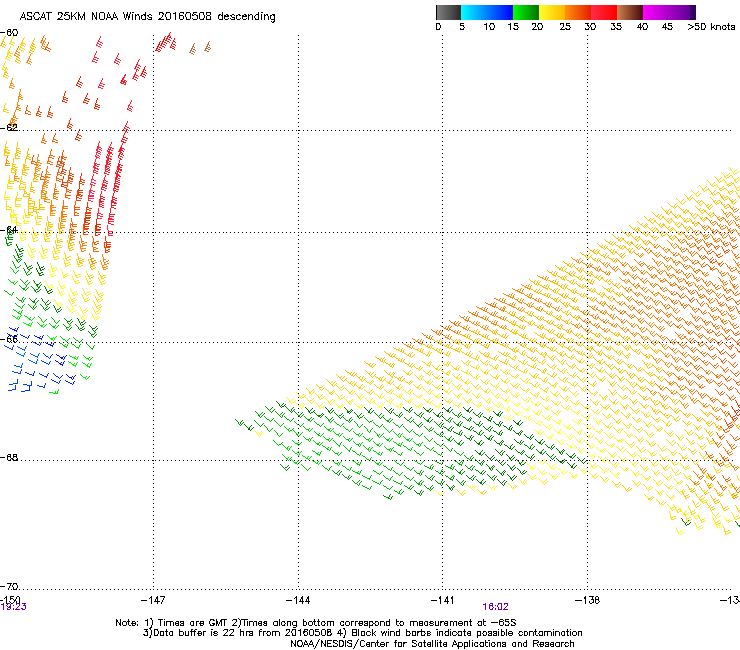Click the NOAA/NESDIS credit line
This screenshot has height=650, width=740.
(x=432, y=644)
